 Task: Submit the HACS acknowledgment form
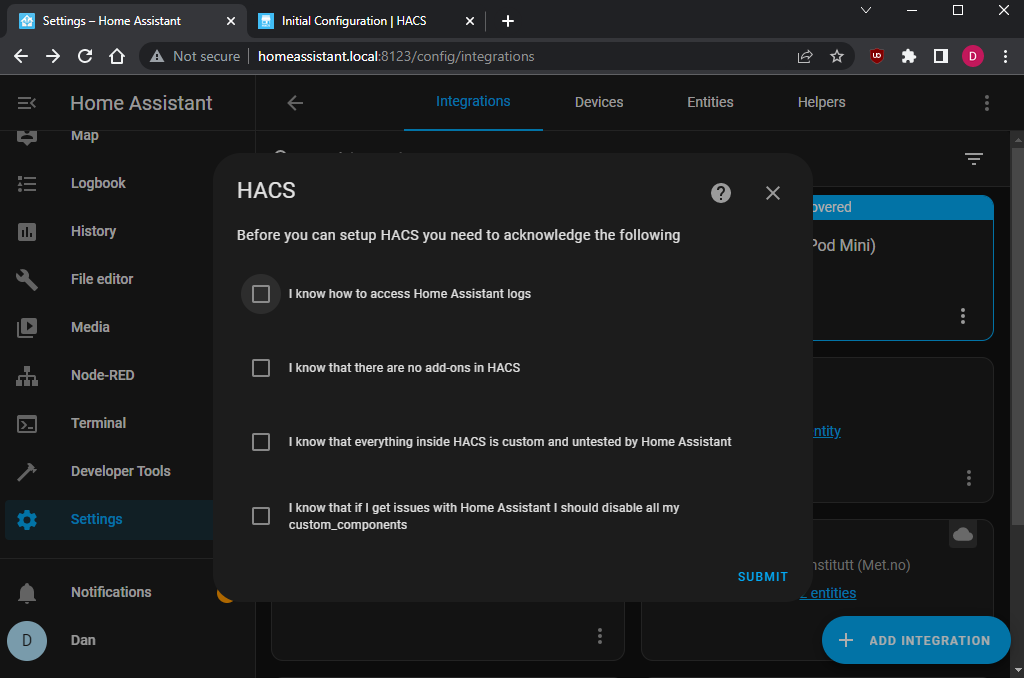pyautogui.click(x=762, y=577)
